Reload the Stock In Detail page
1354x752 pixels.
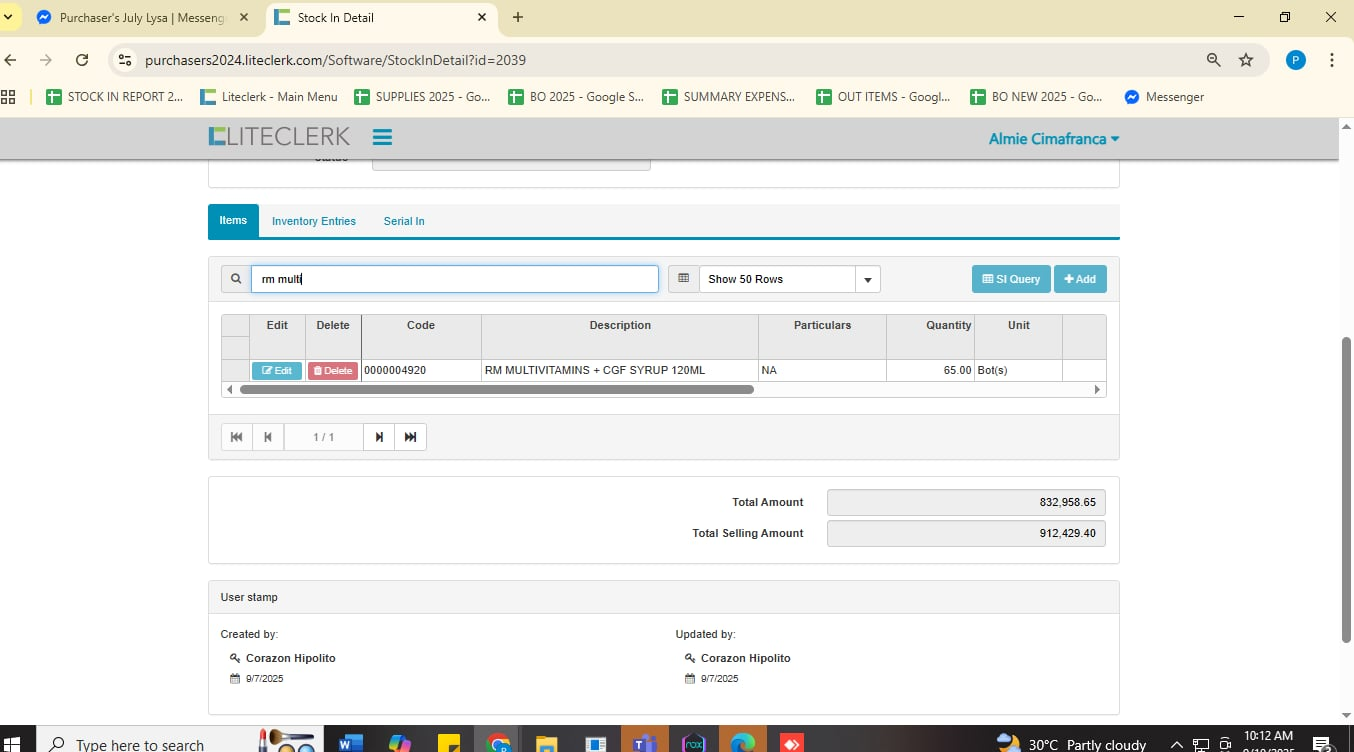(83, 60)
